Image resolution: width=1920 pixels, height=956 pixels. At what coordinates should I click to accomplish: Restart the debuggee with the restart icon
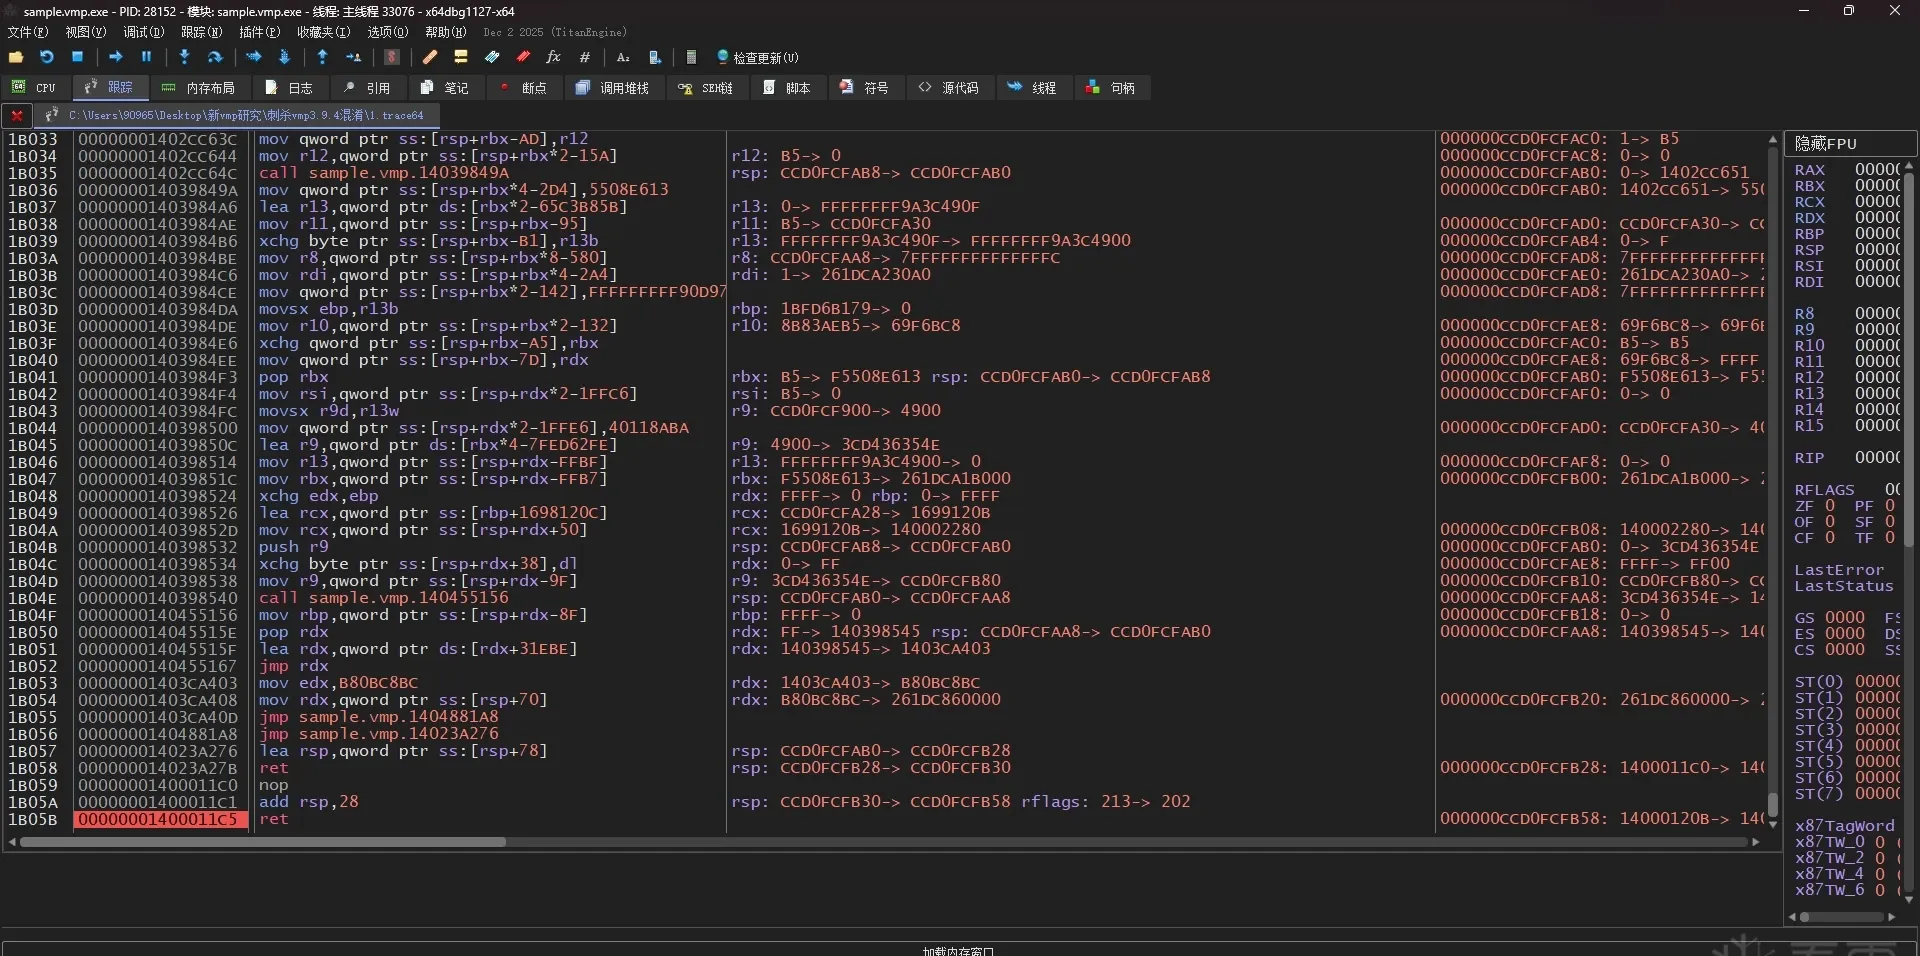tap(46, 57)
